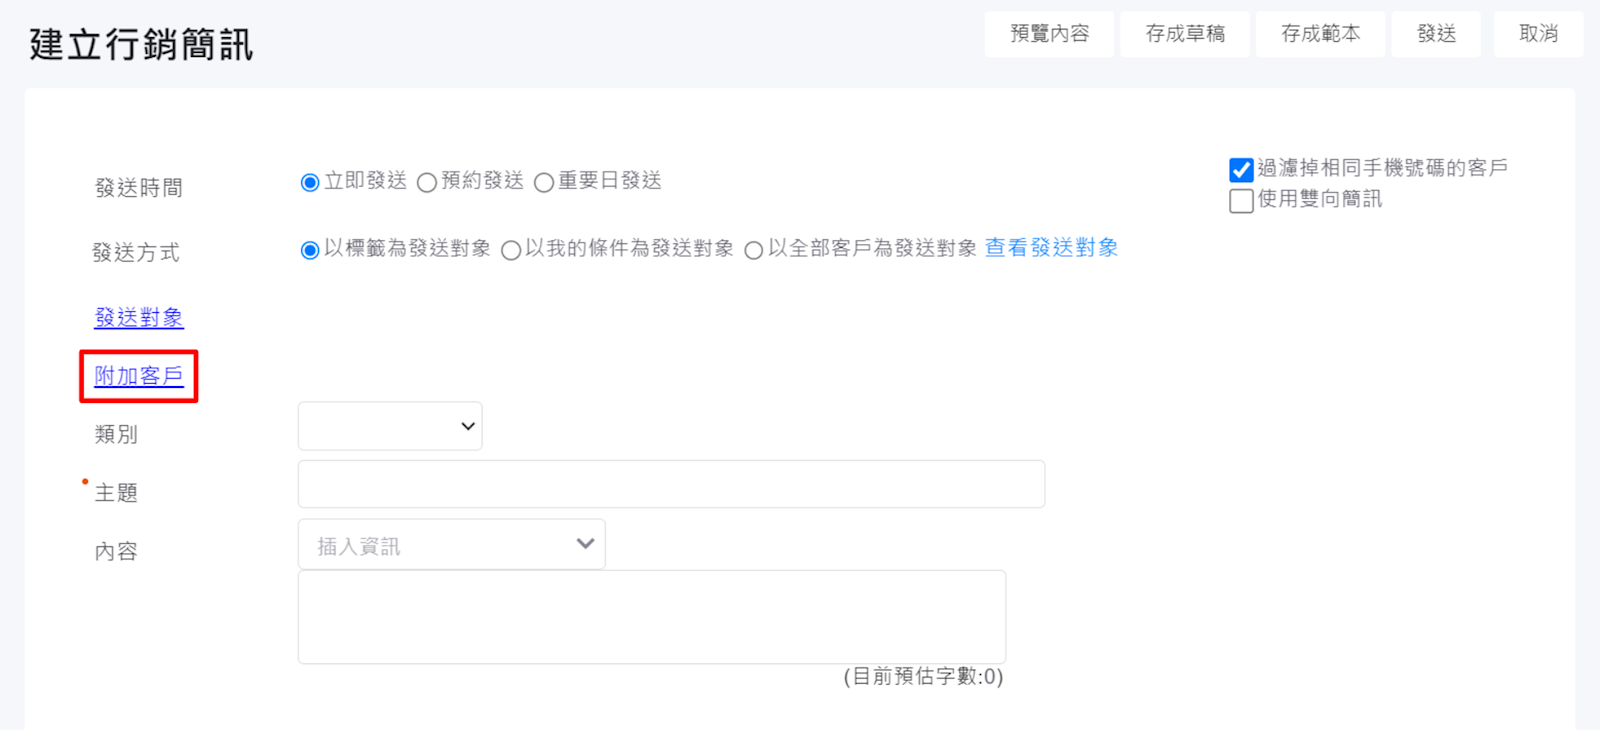The image size is (1600, 730).
Task: Select 以全部客戶為發送對象 radio option
Action: click(x=754, y=250)
